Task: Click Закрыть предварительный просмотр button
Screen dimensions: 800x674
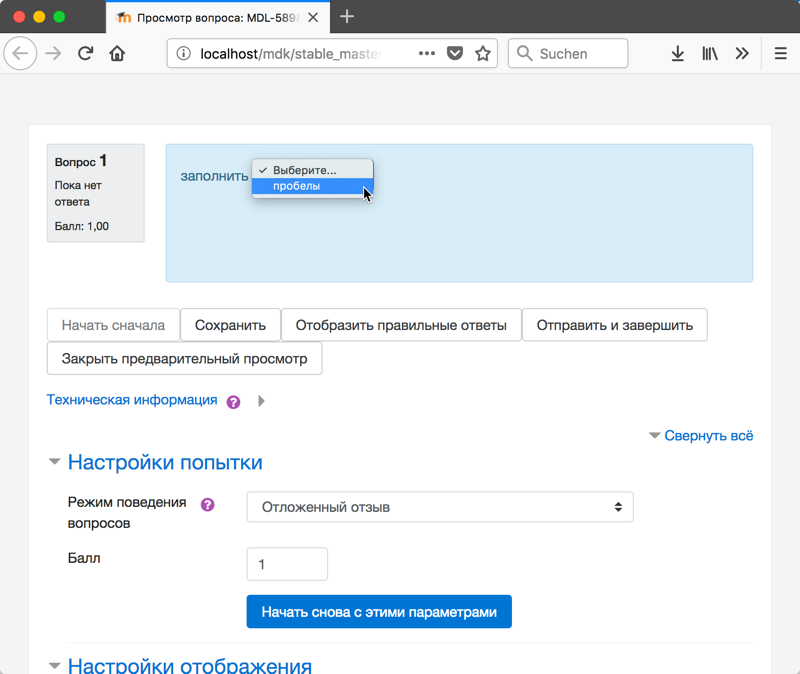Action: (x=184, y=359)
